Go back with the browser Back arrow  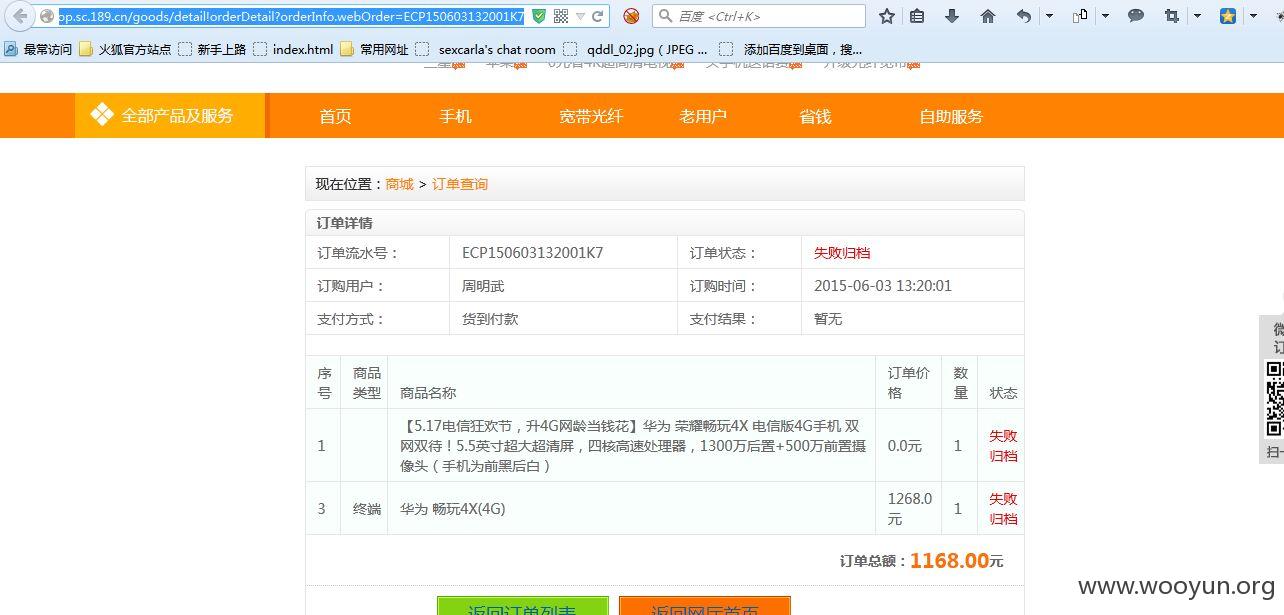(20, 16)
